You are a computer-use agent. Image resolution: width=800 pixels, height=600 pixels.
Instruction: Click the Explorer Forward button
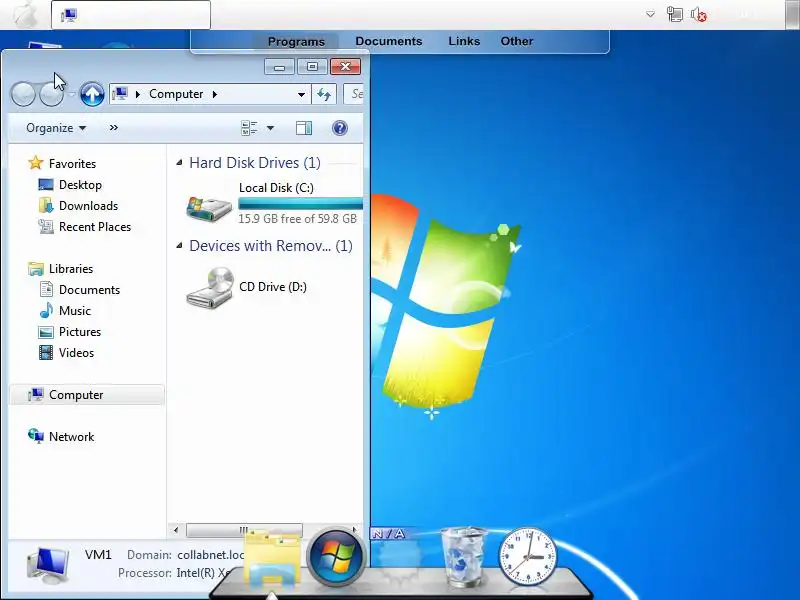click(52, 94)
